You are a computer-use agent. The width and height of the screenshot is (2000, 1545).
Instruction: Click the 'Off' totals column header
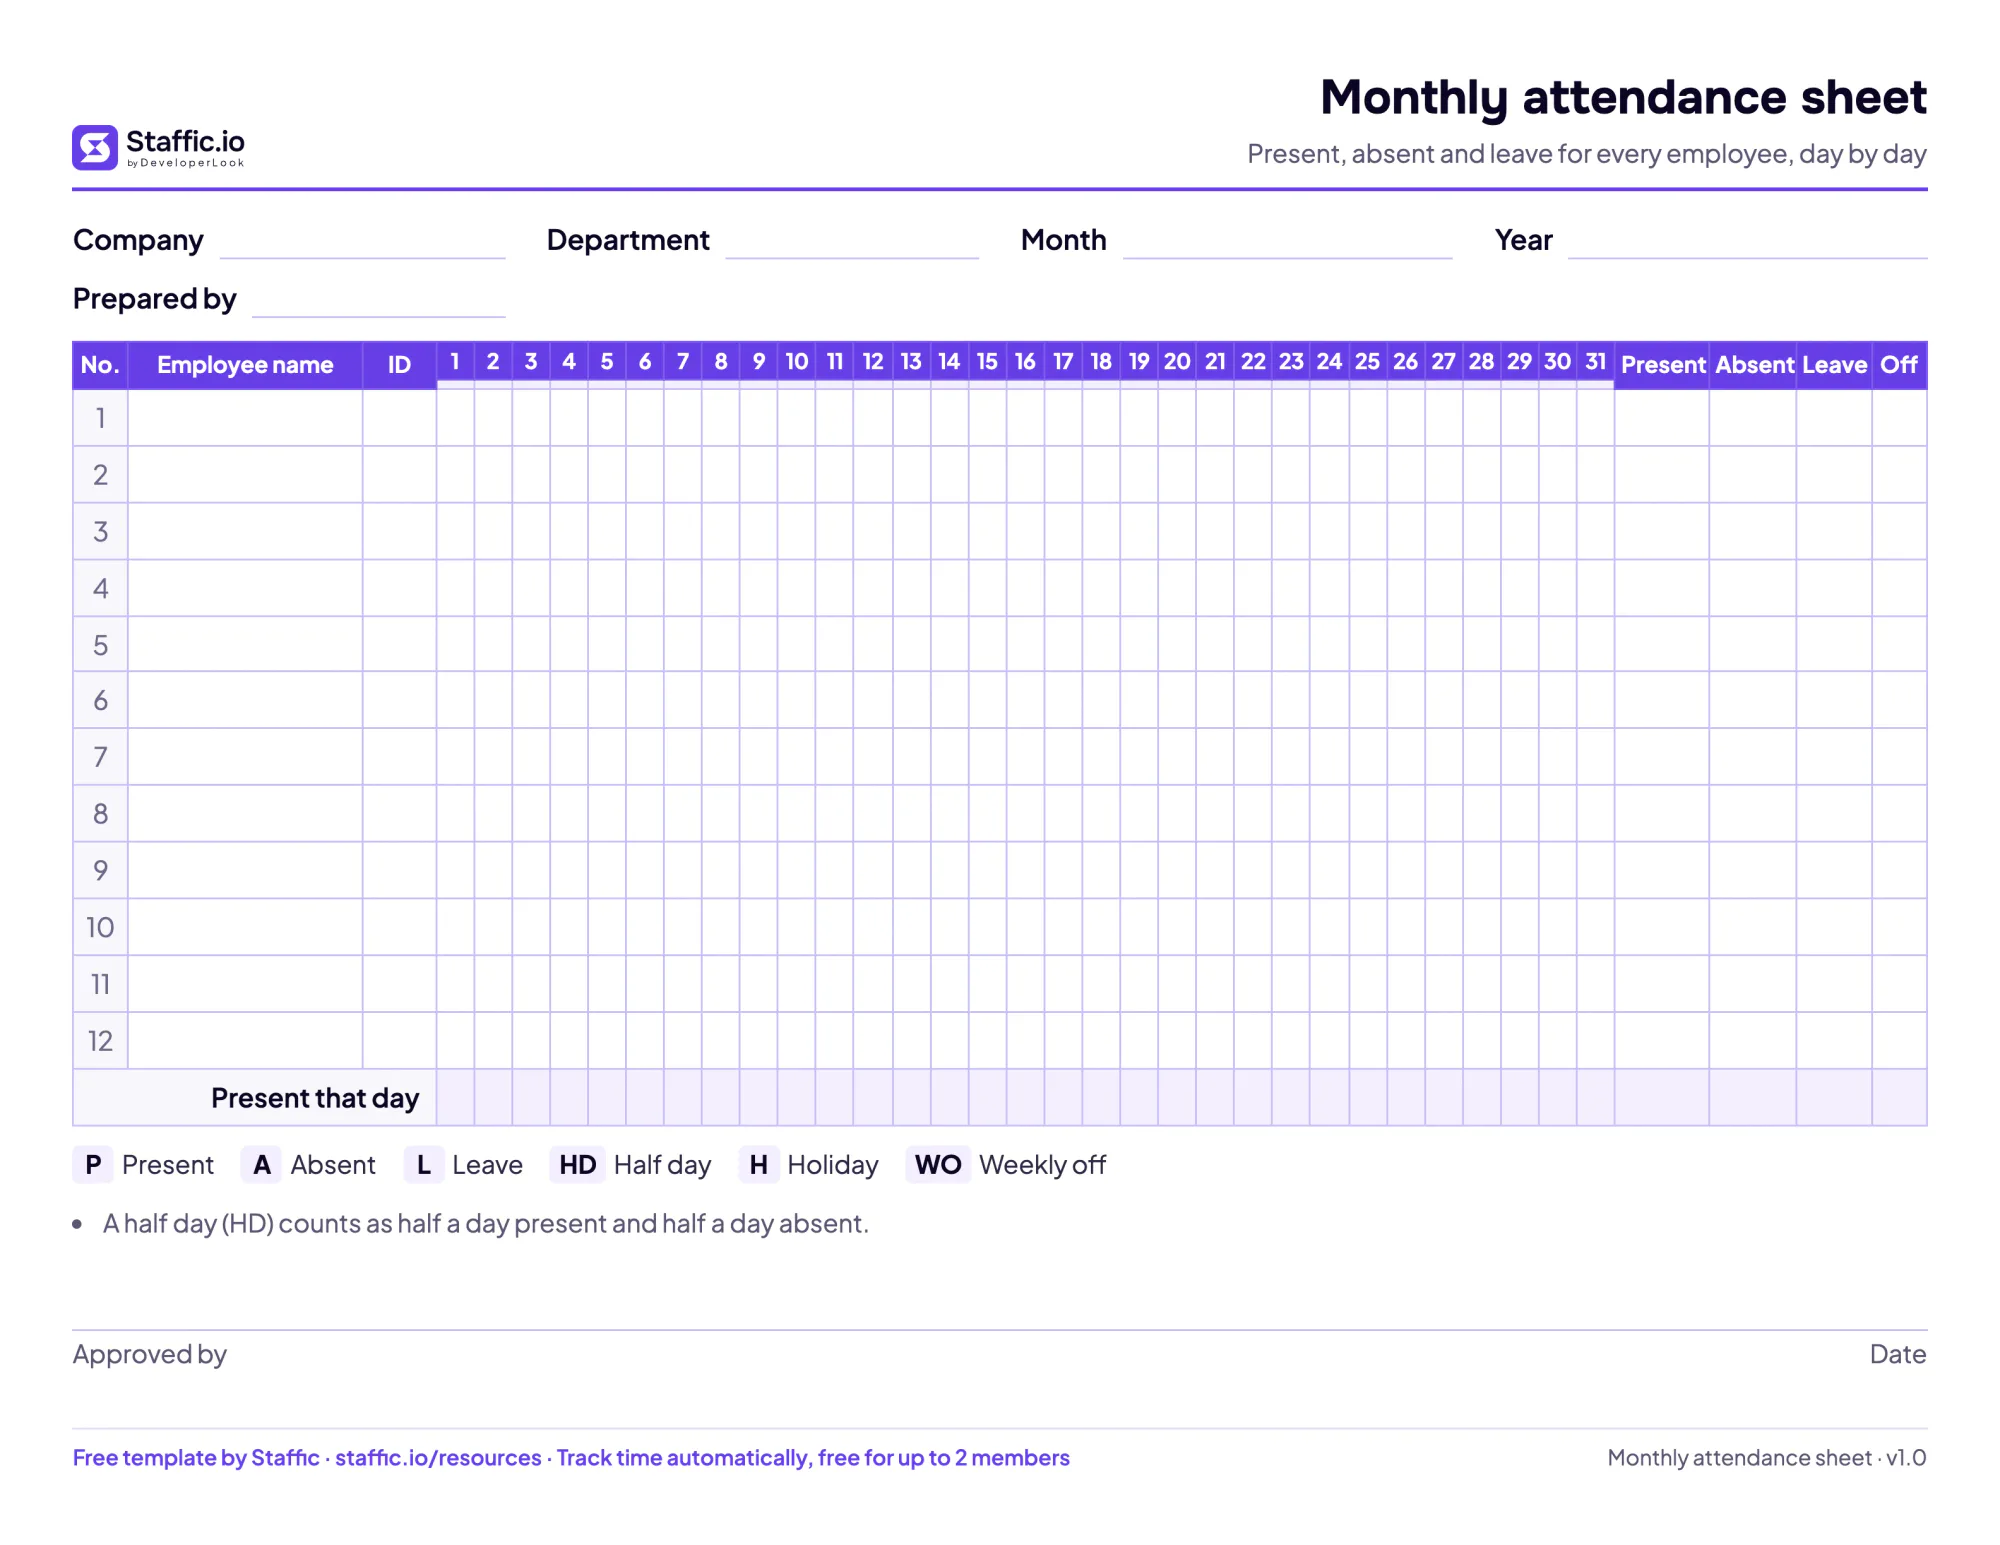pos(1899,365)
